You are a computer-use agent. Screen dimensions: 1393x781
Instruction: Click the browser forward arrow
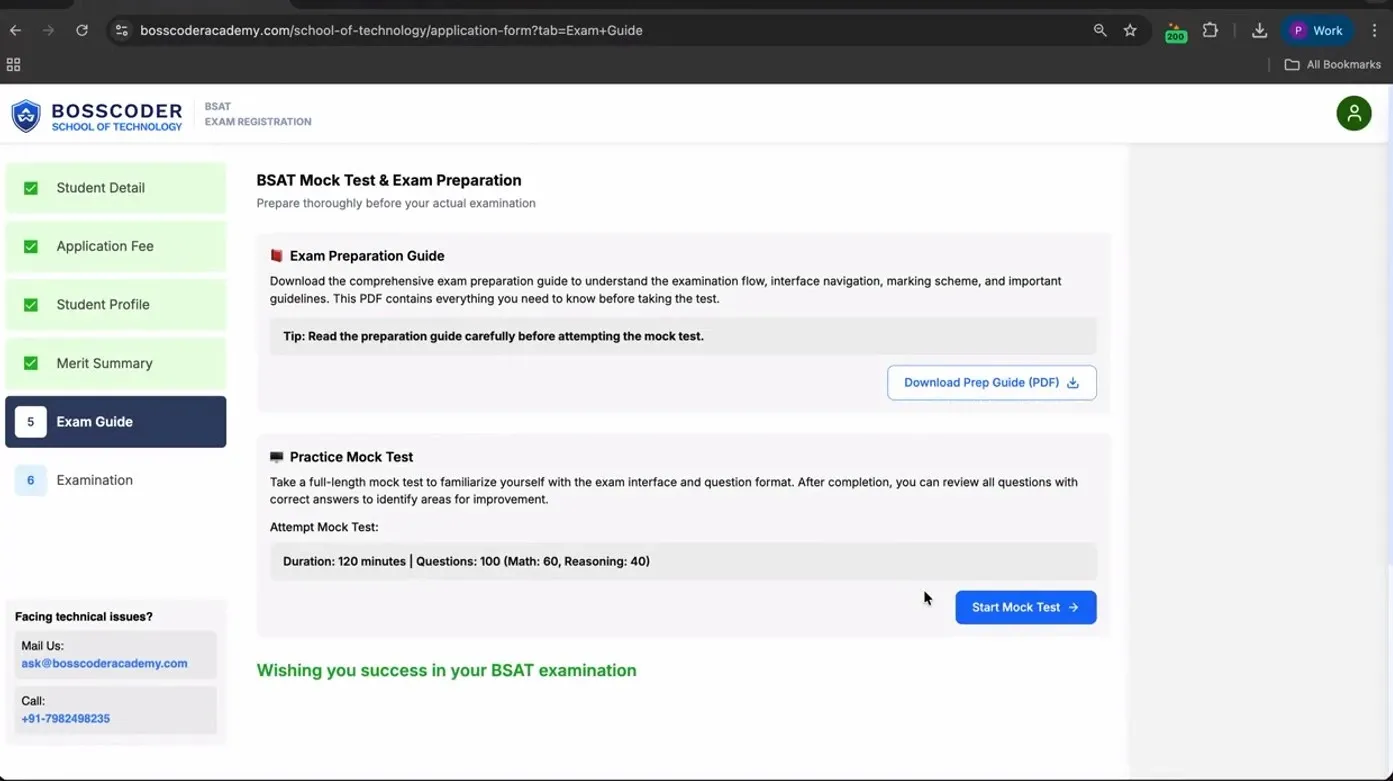point(48,30)
